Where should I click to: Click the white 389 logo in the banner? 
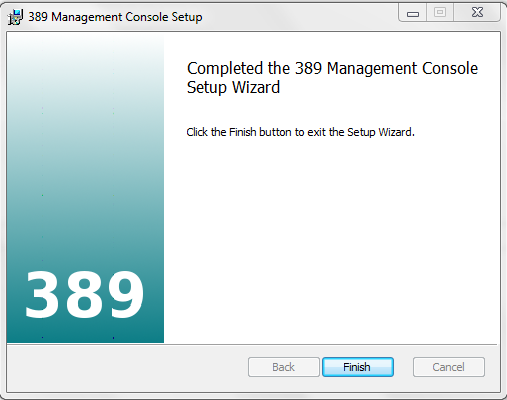pos(84,295)
